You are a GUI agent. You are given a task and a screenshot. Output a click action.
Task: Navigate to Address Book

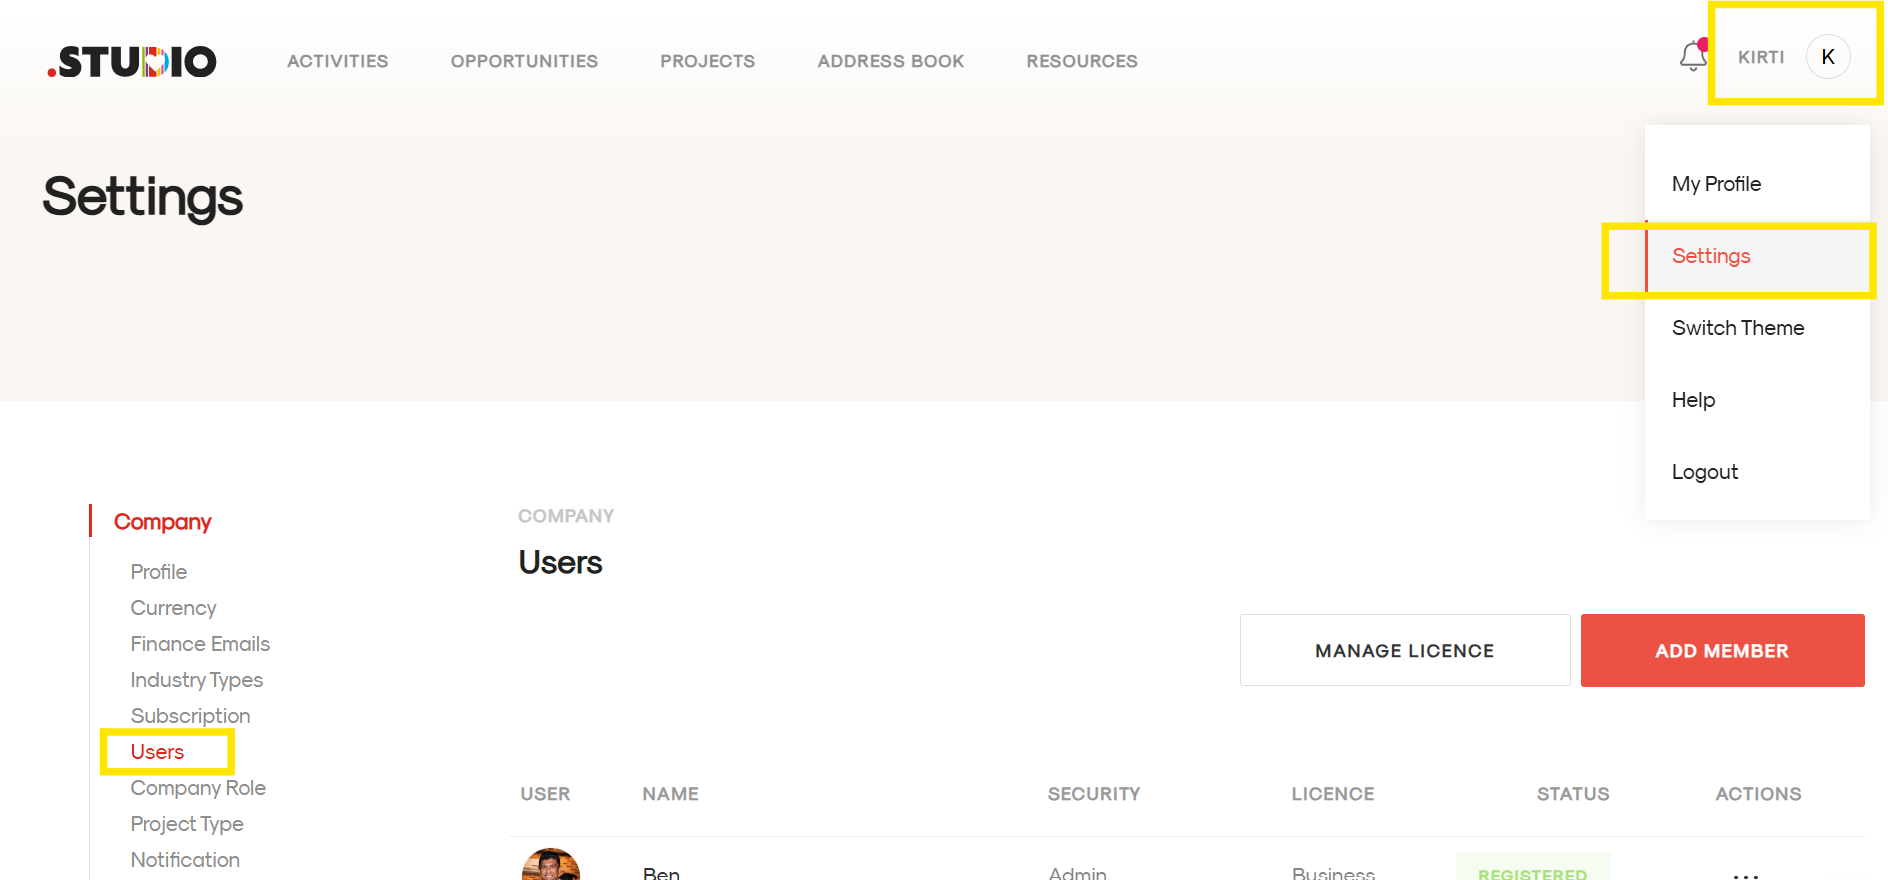(x=890, y=61)
